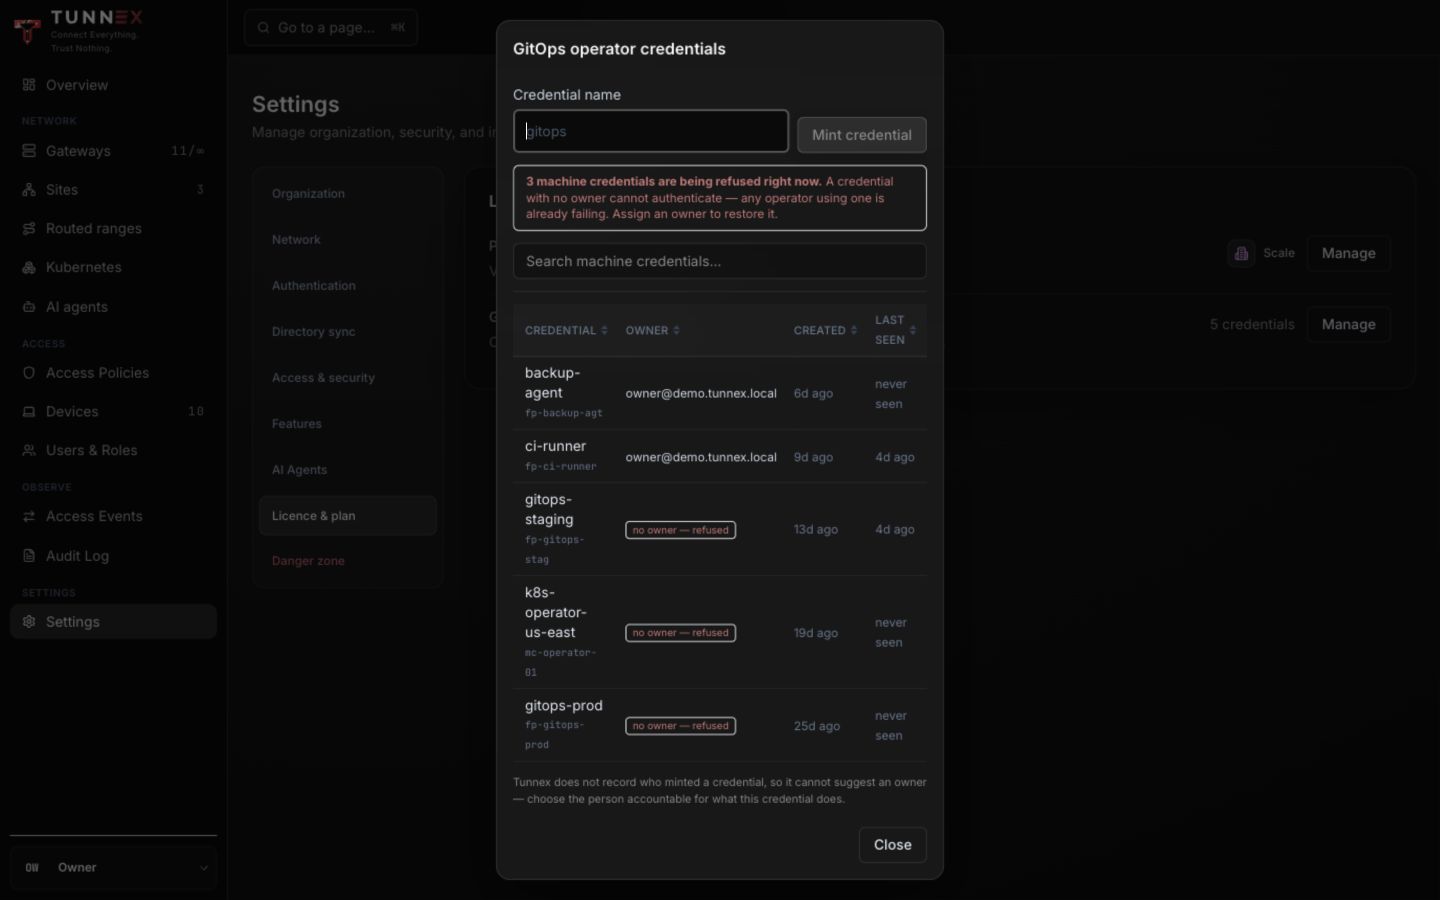
Task: Click owner email in backup-agent row
Action: point(701,394)
